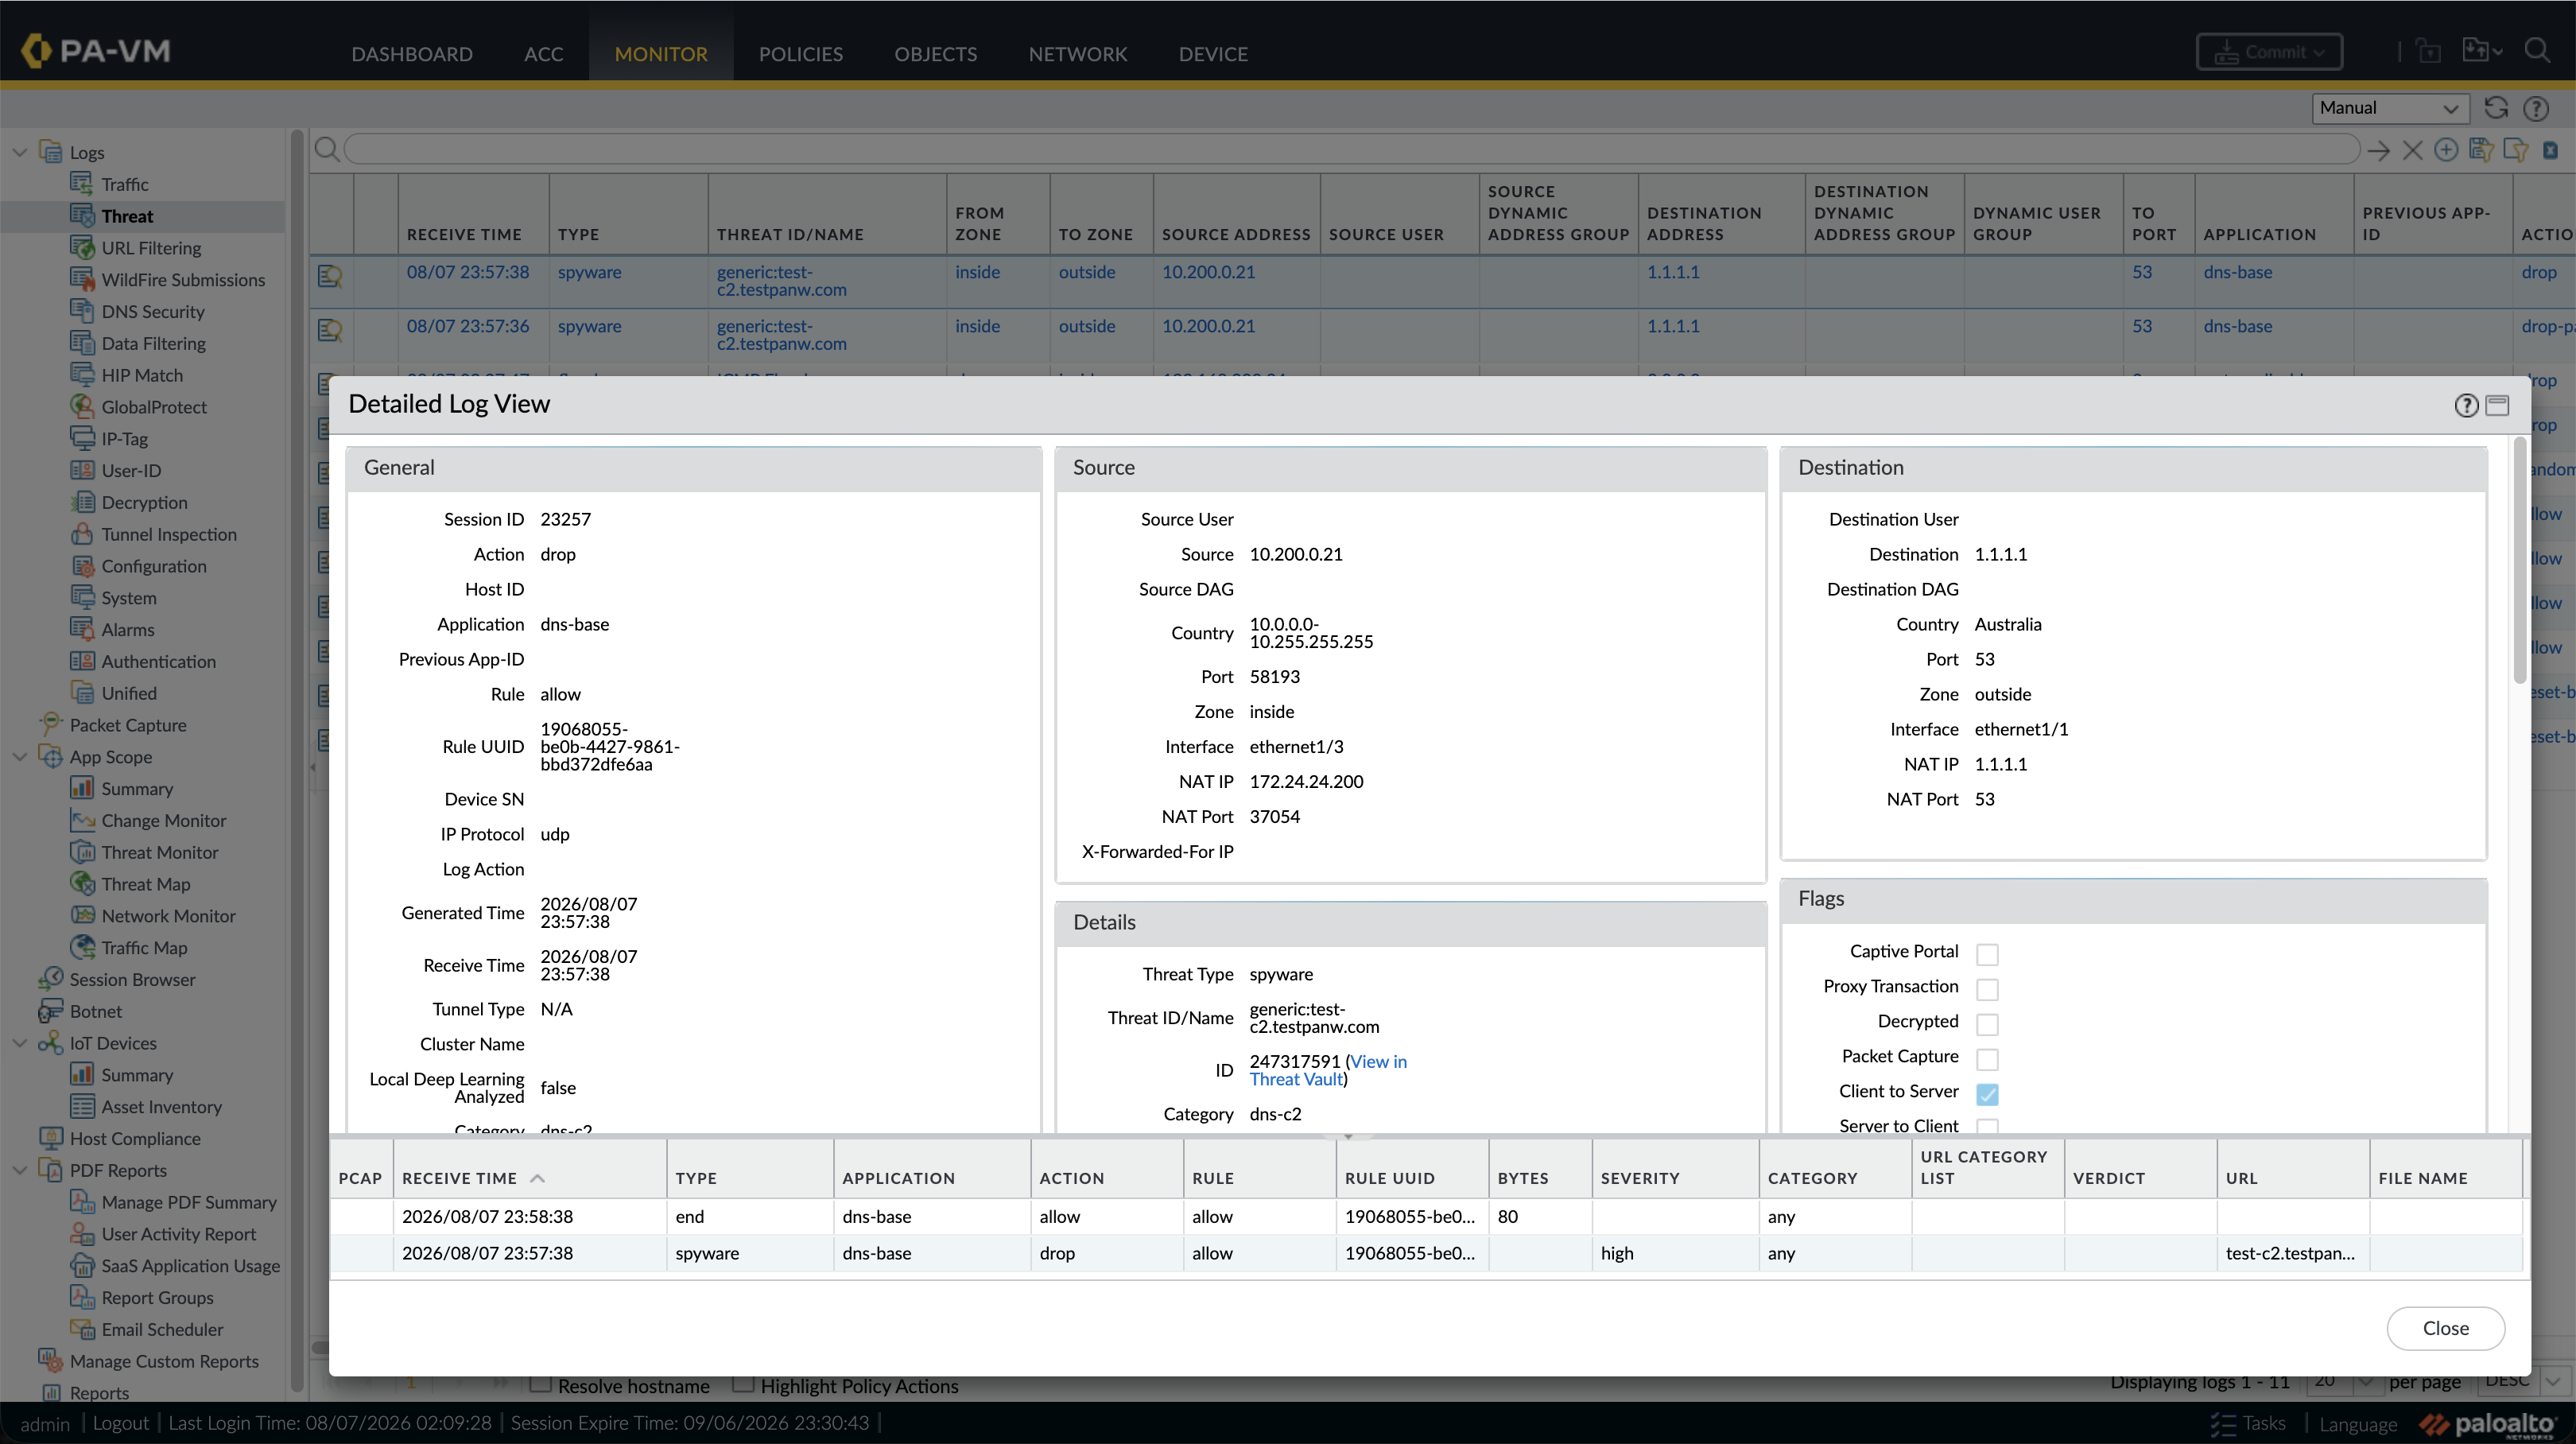Open the DNS Security log icon
2576x1444 pixels.
point(82,311)
